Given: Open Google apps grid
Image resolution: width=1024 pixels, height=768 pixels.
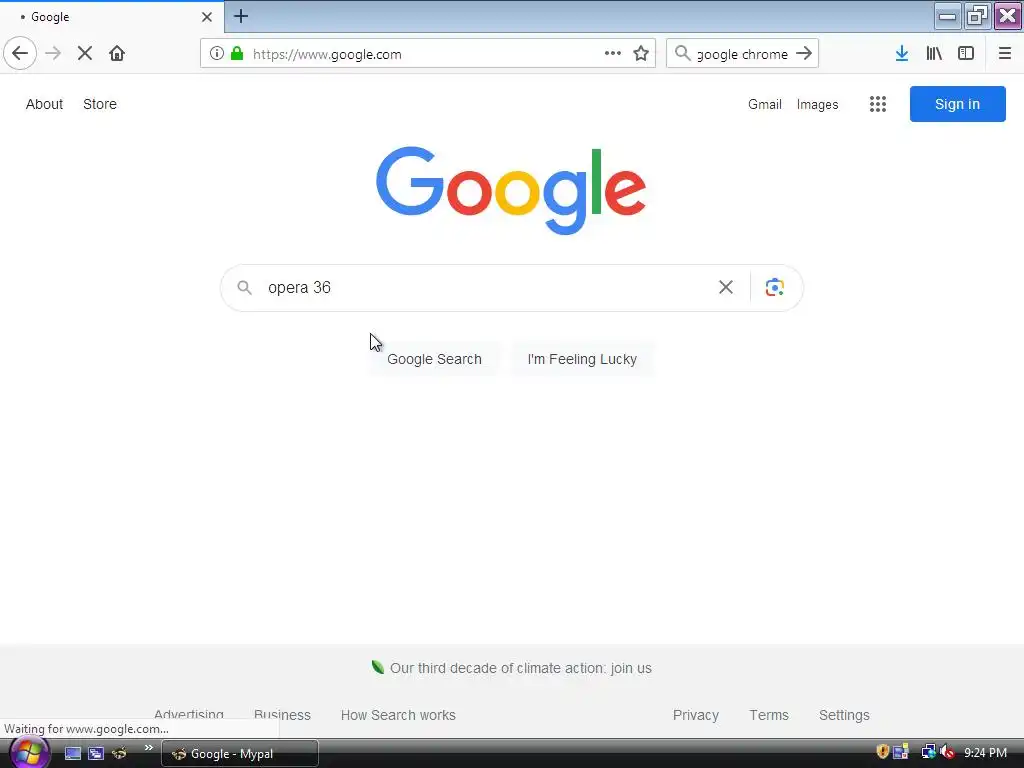Looking at the screenshot, I should pyautogui.click(x=878, y=104).
